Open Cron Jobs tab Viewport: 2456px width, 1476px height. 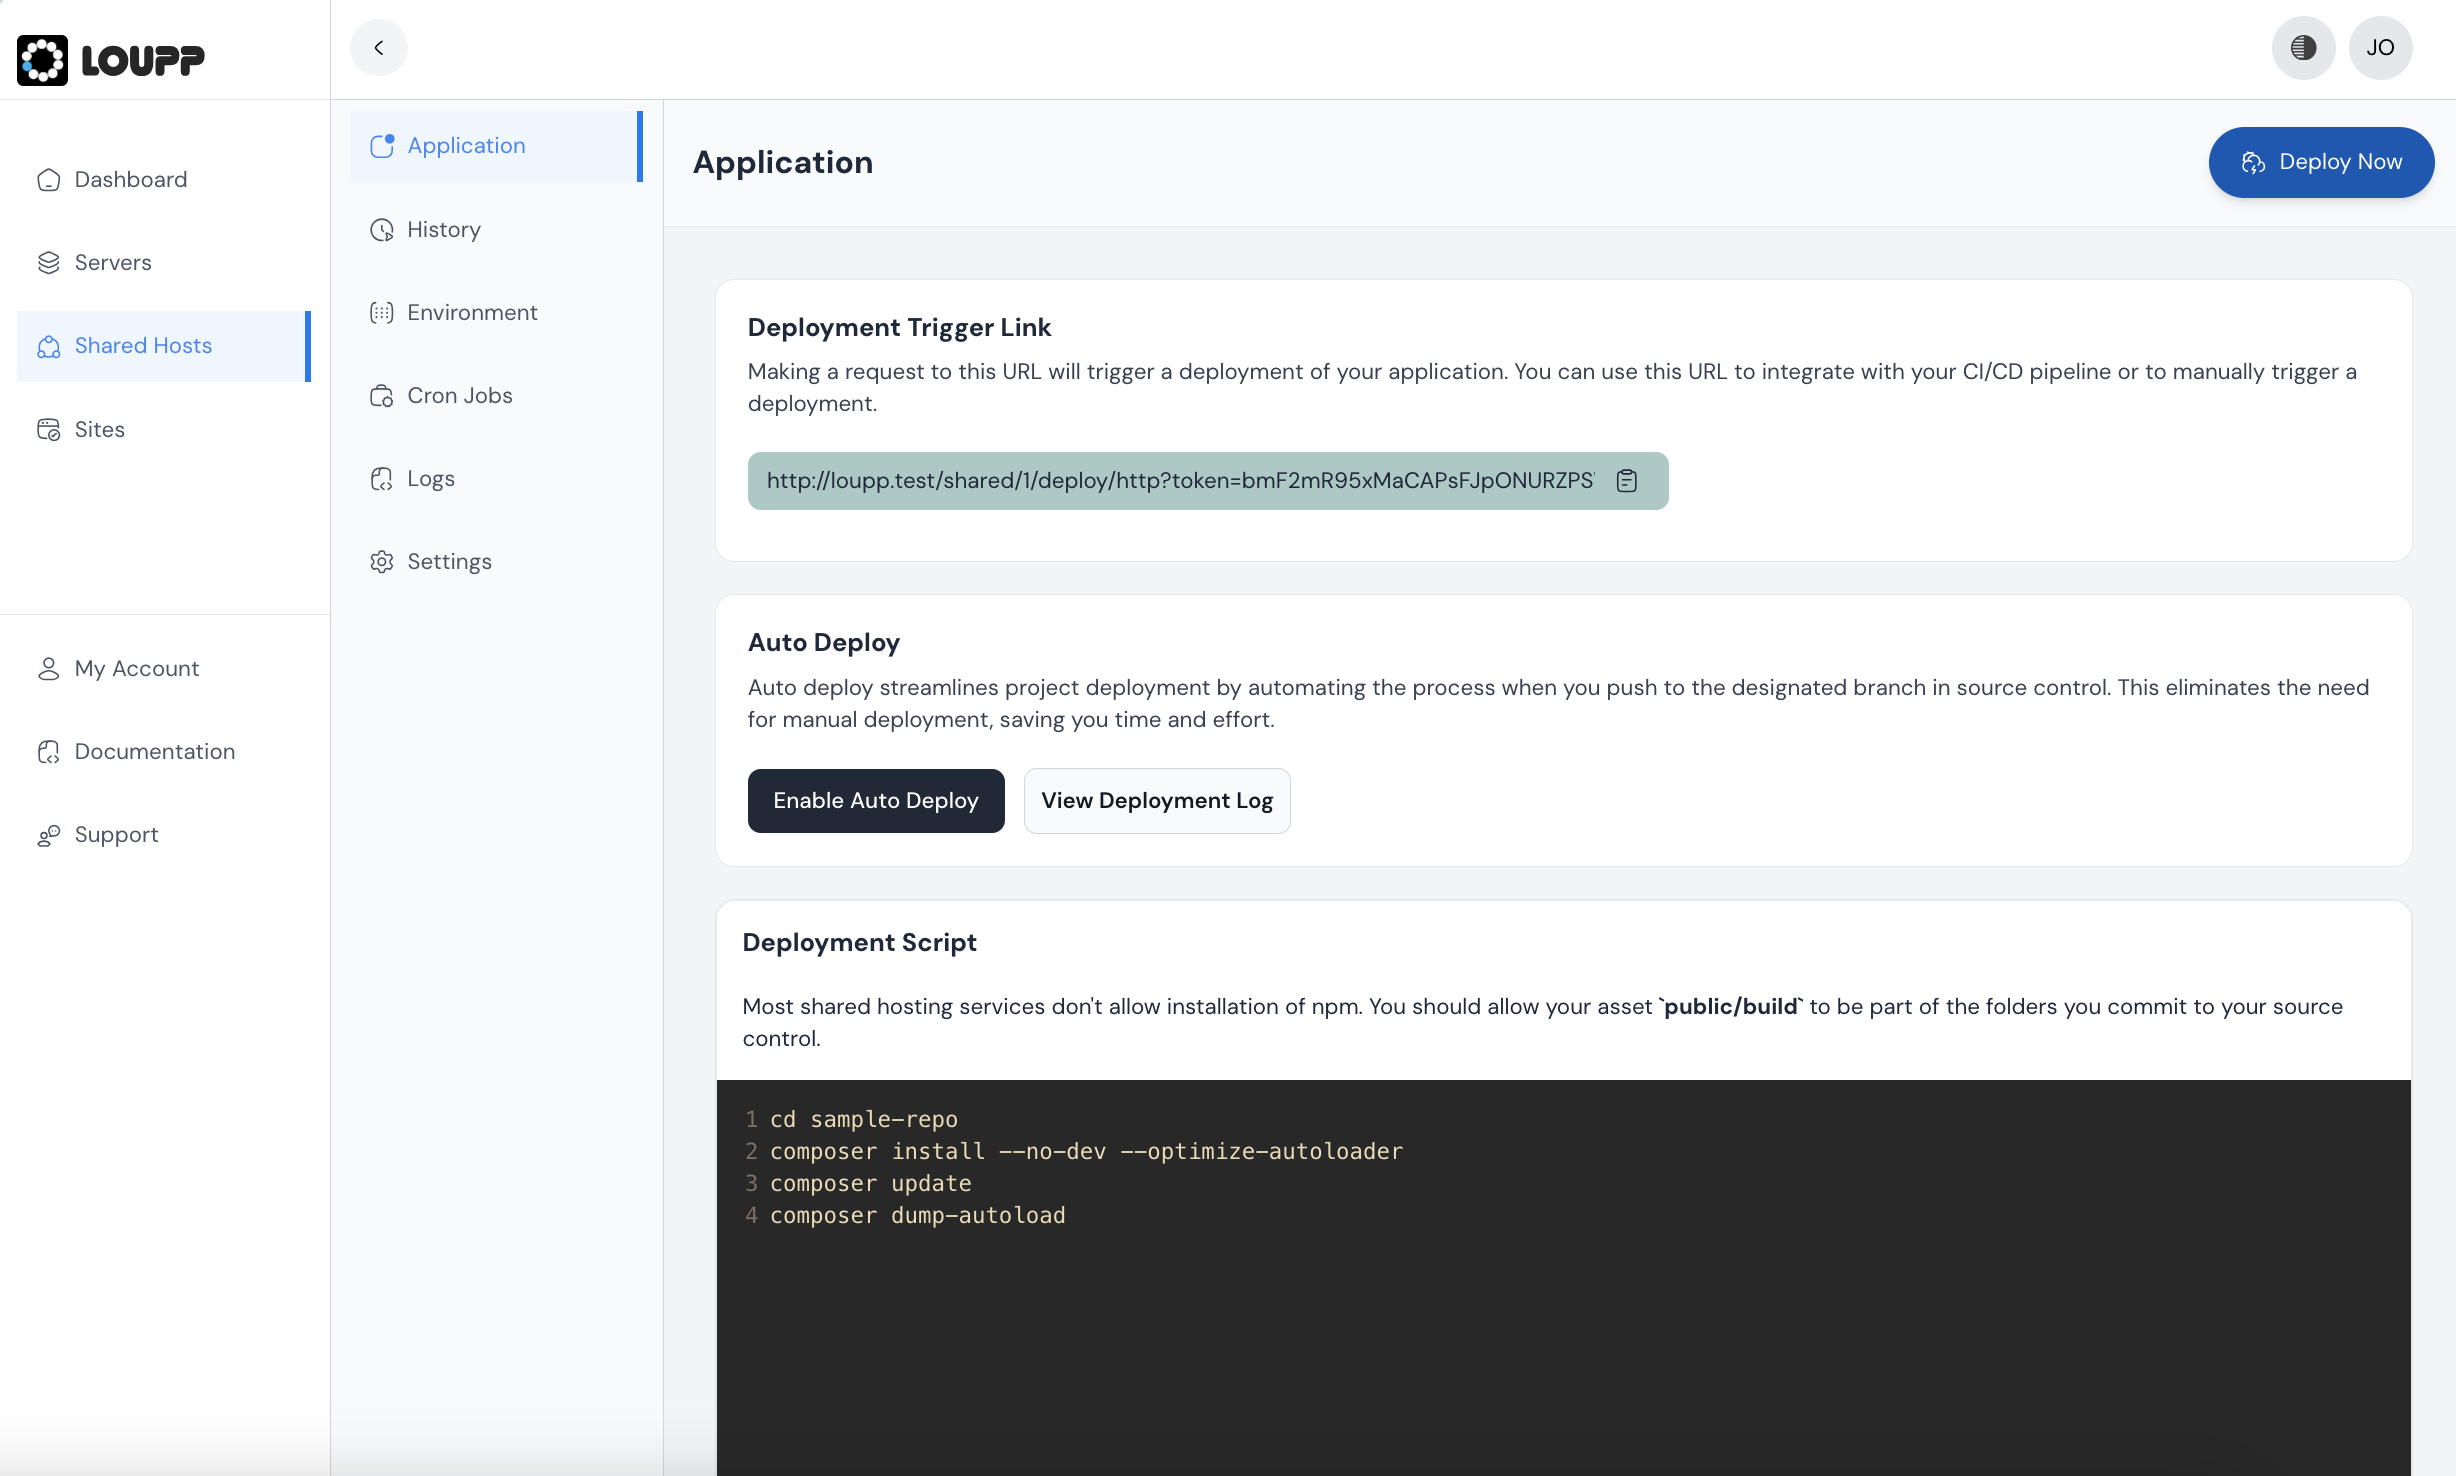pos(496,396)
